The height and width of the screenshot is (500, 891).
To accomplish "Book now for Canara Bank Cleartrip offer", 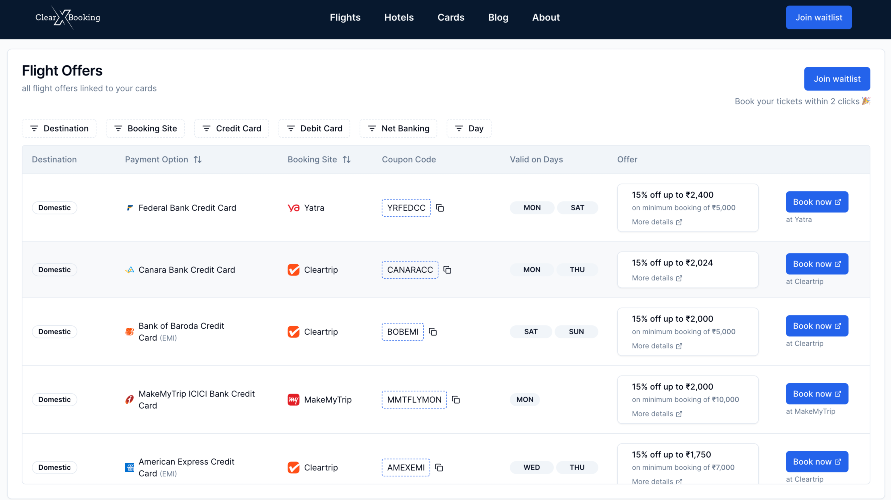I will click(817, 264).
